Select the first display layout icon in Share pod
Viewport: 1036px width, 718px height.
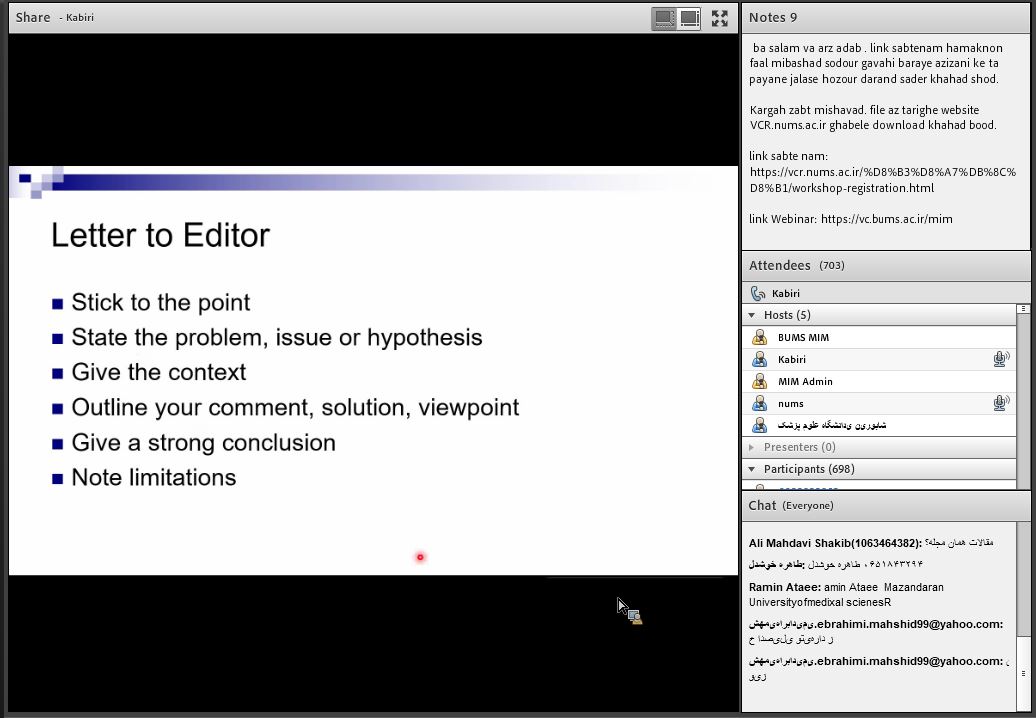click(663, 18)
